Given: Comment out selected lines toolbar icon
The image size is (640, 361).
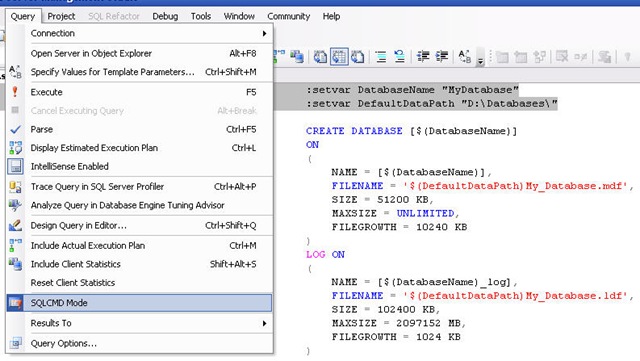Looking at the screenshot, I should (x=381, y=57).
